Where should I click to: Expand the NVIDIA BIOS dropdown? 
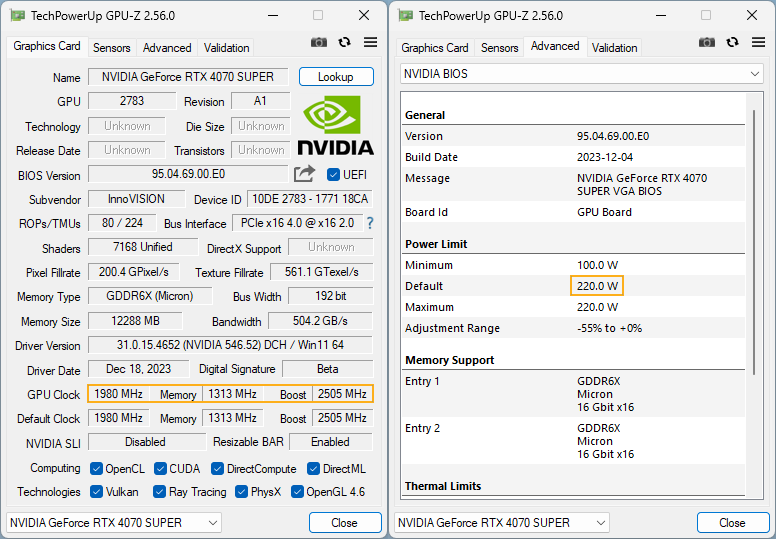pyautogui.click(x=582, y=74)
